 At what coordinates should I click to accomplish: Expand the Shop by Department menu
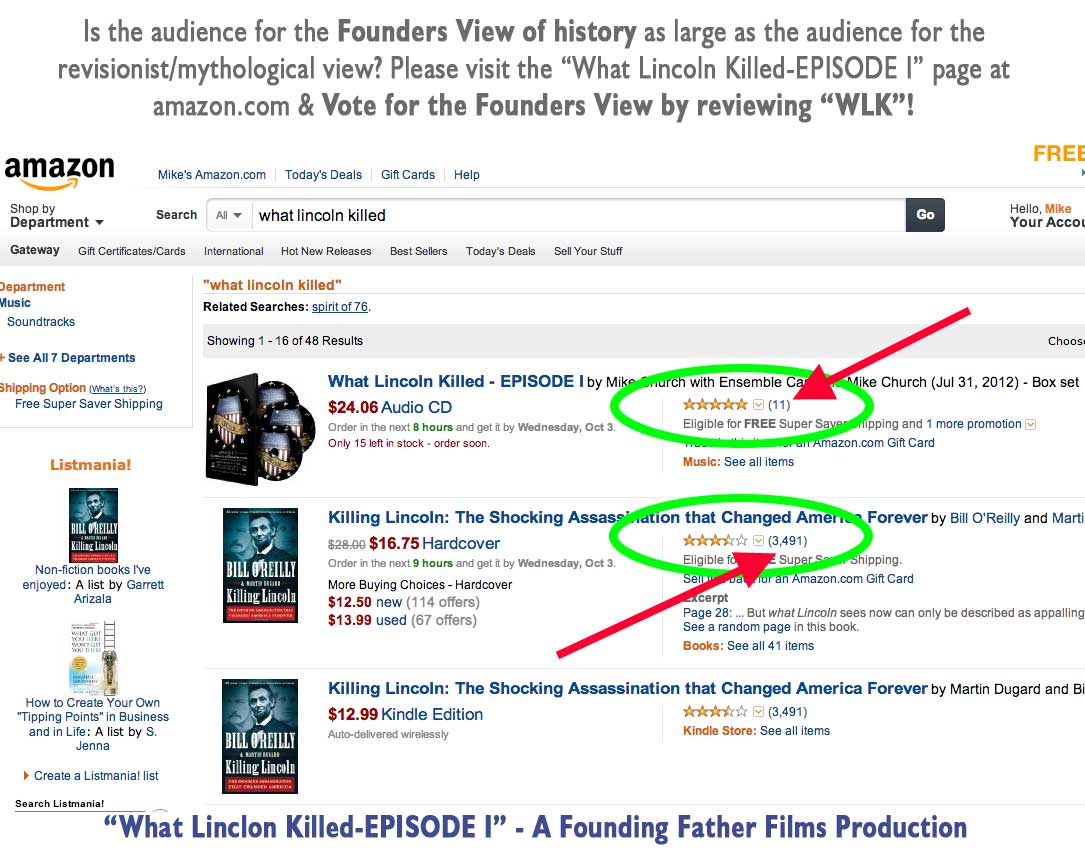tap(57, 215)
